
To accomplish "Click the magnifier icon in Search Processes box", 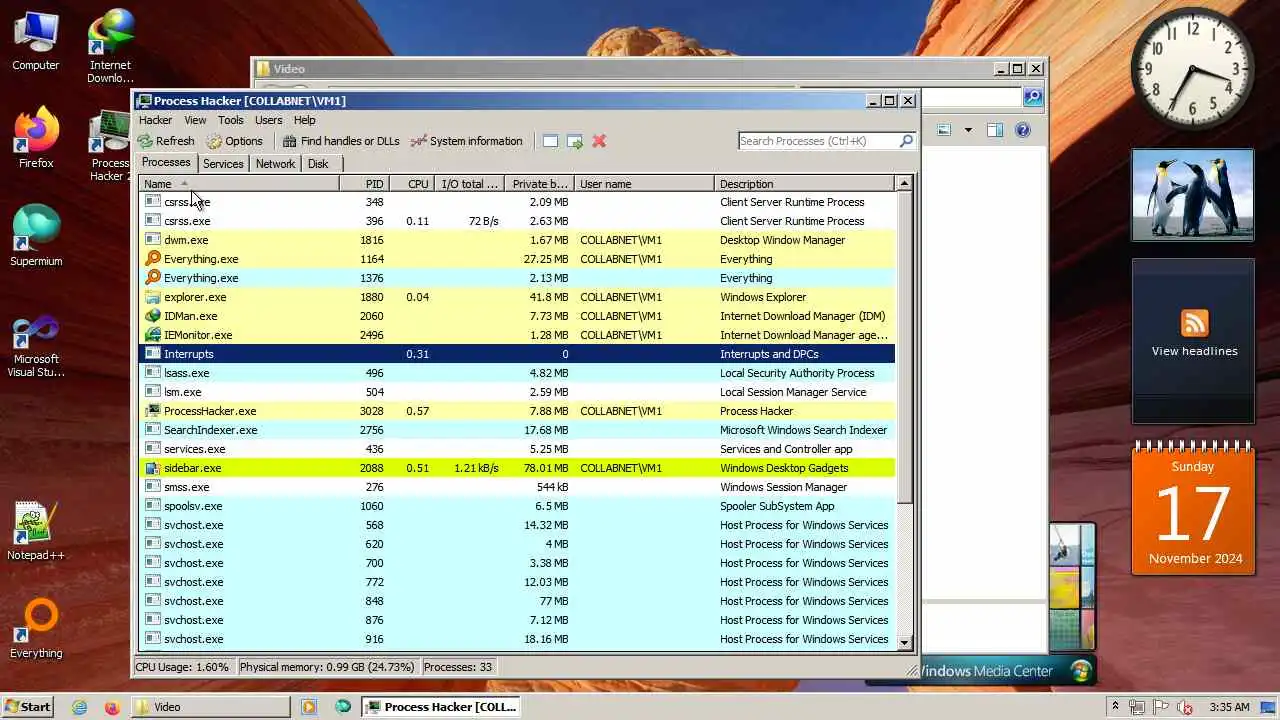I will coord(906,141).
